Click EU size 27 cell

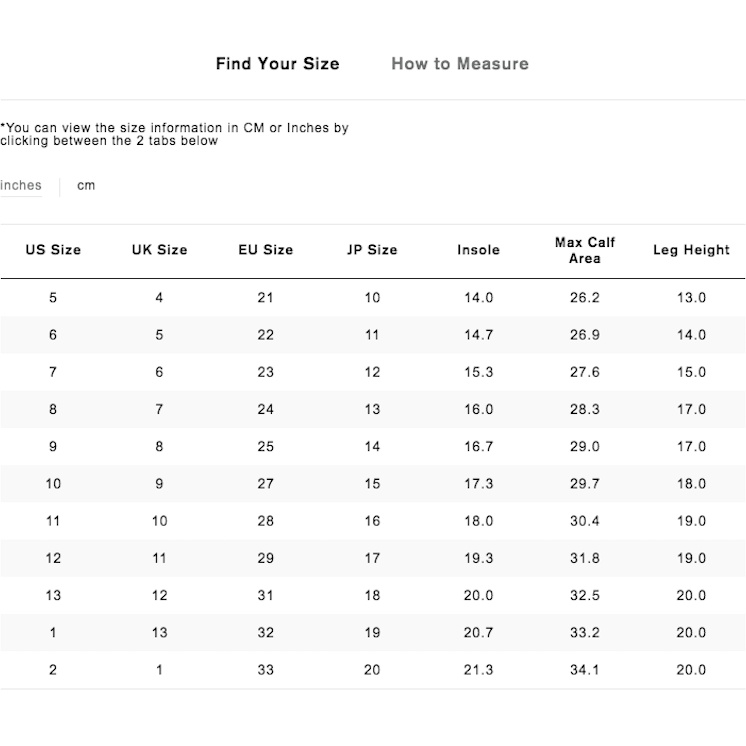(265, 484)
